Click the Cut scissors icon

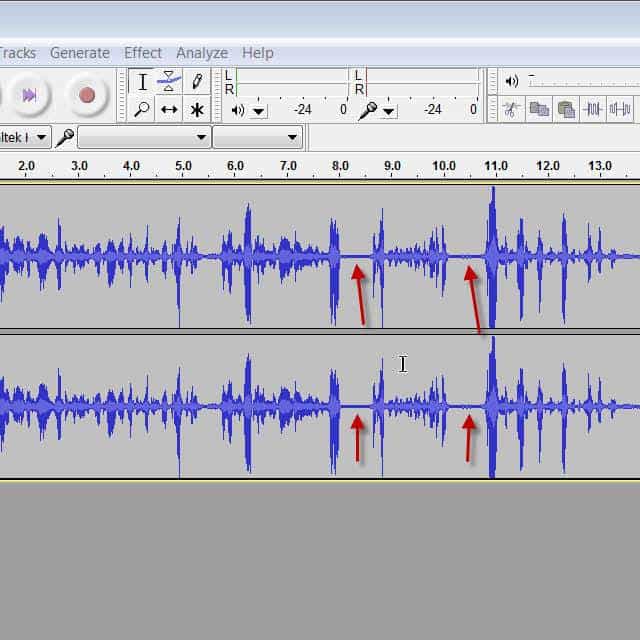(512, 109)
